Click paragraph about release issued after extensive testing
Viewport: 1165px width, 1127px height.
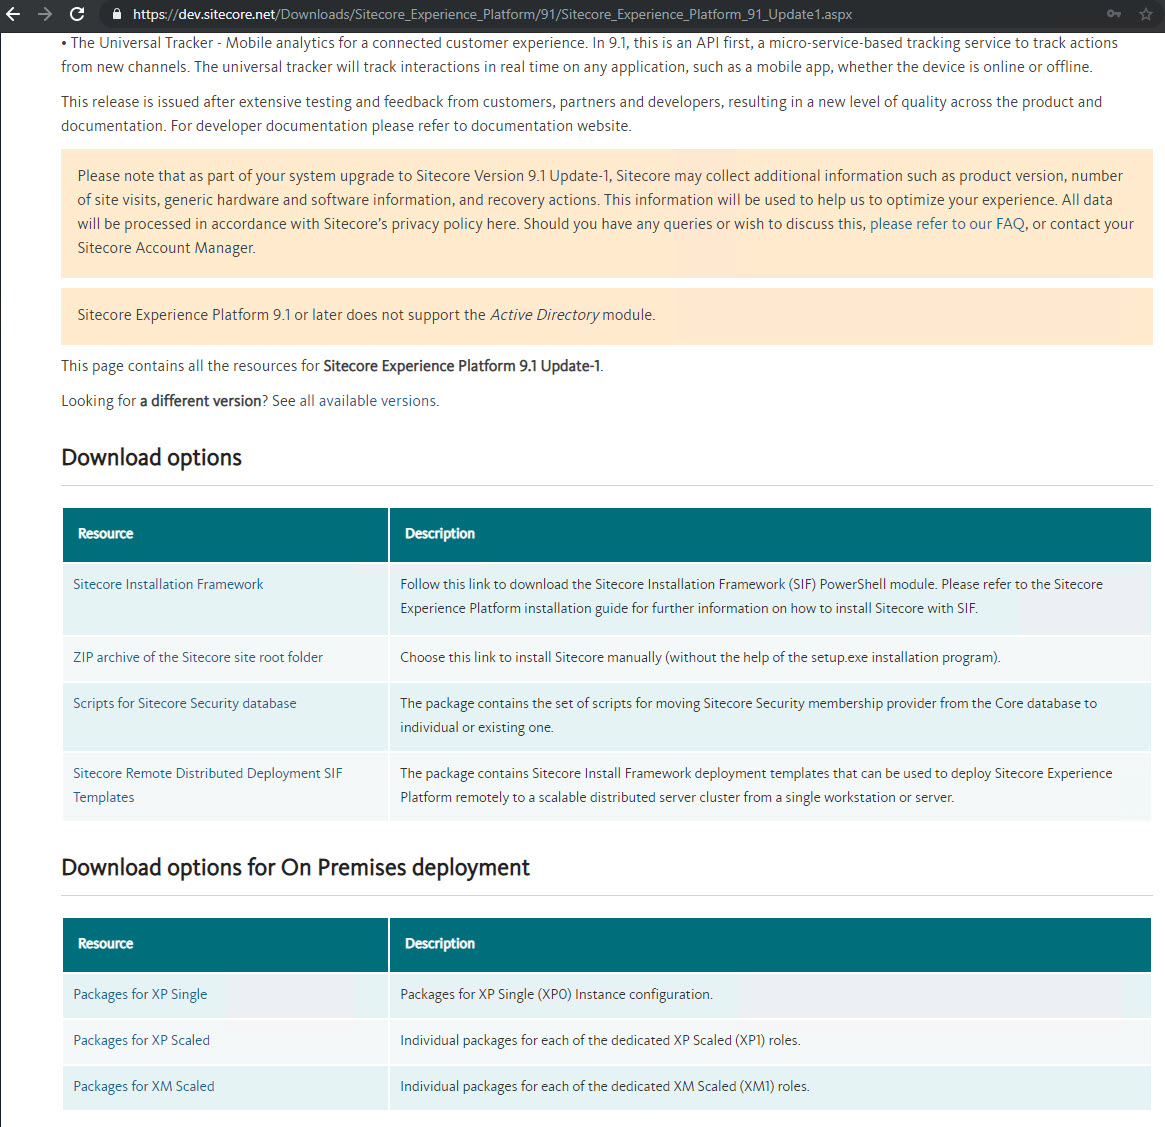(581, 114)
